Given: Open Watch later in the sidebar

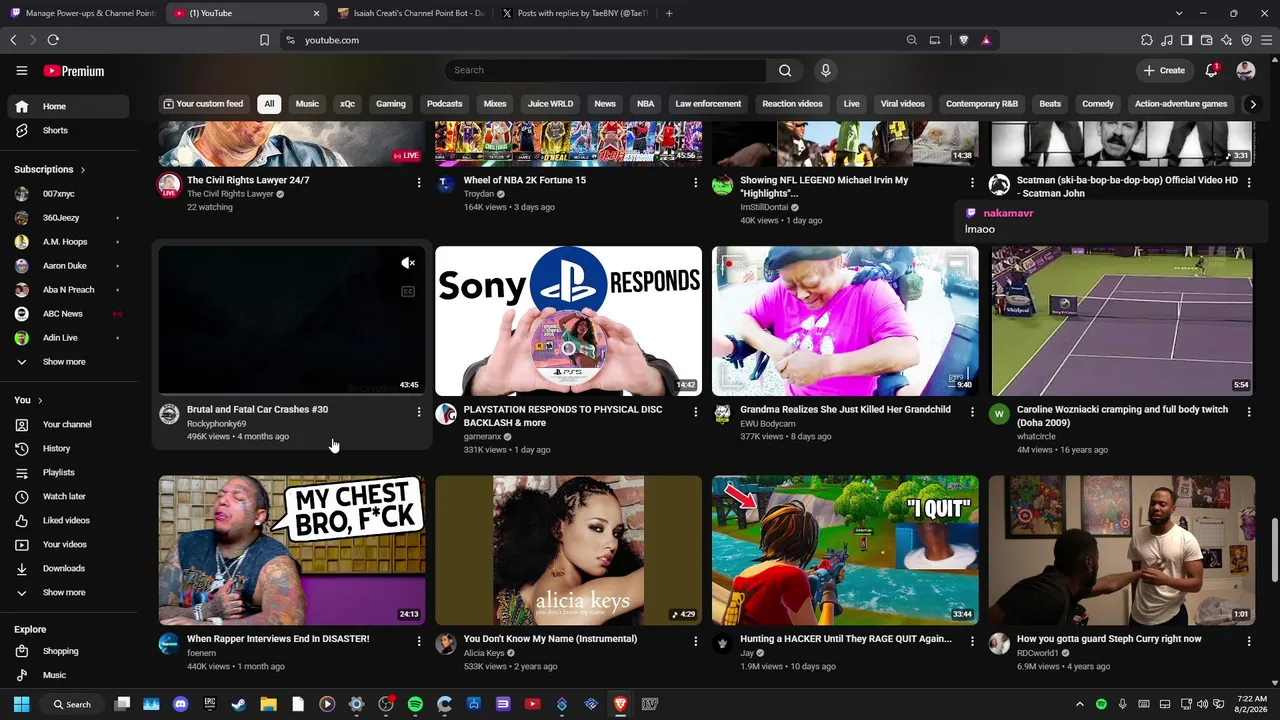Looking at the screenshot, I should tap(66, 496).
